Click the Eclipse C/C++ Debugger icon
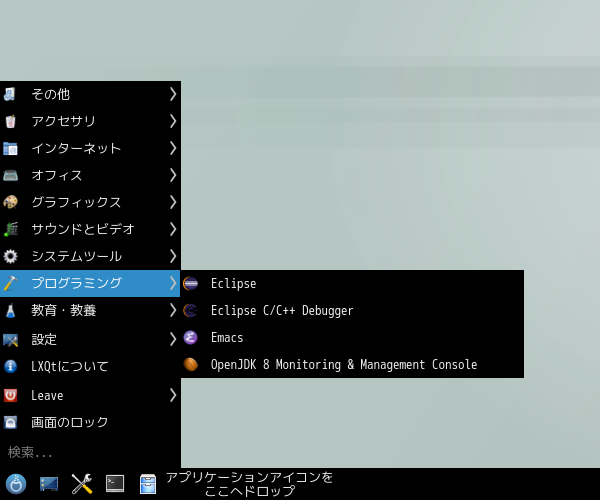This screenshot has width=600, height=500. (191, 311)
